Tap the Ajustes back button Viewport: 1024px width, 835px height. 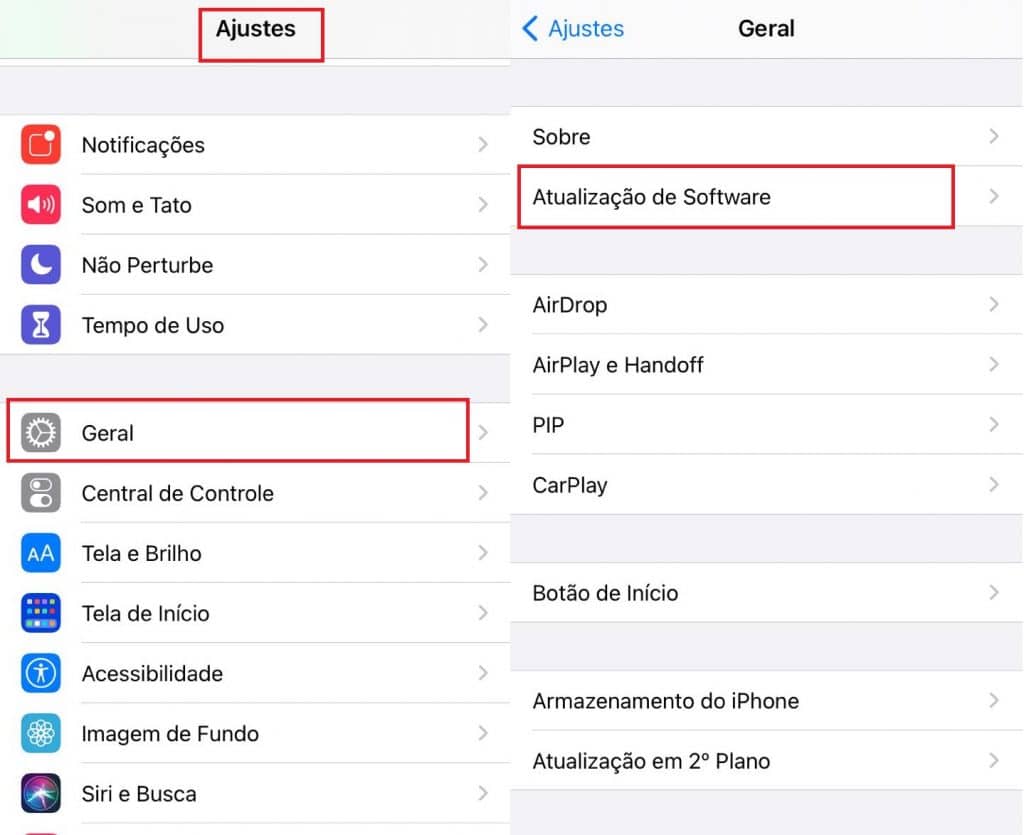click(571, 29)
